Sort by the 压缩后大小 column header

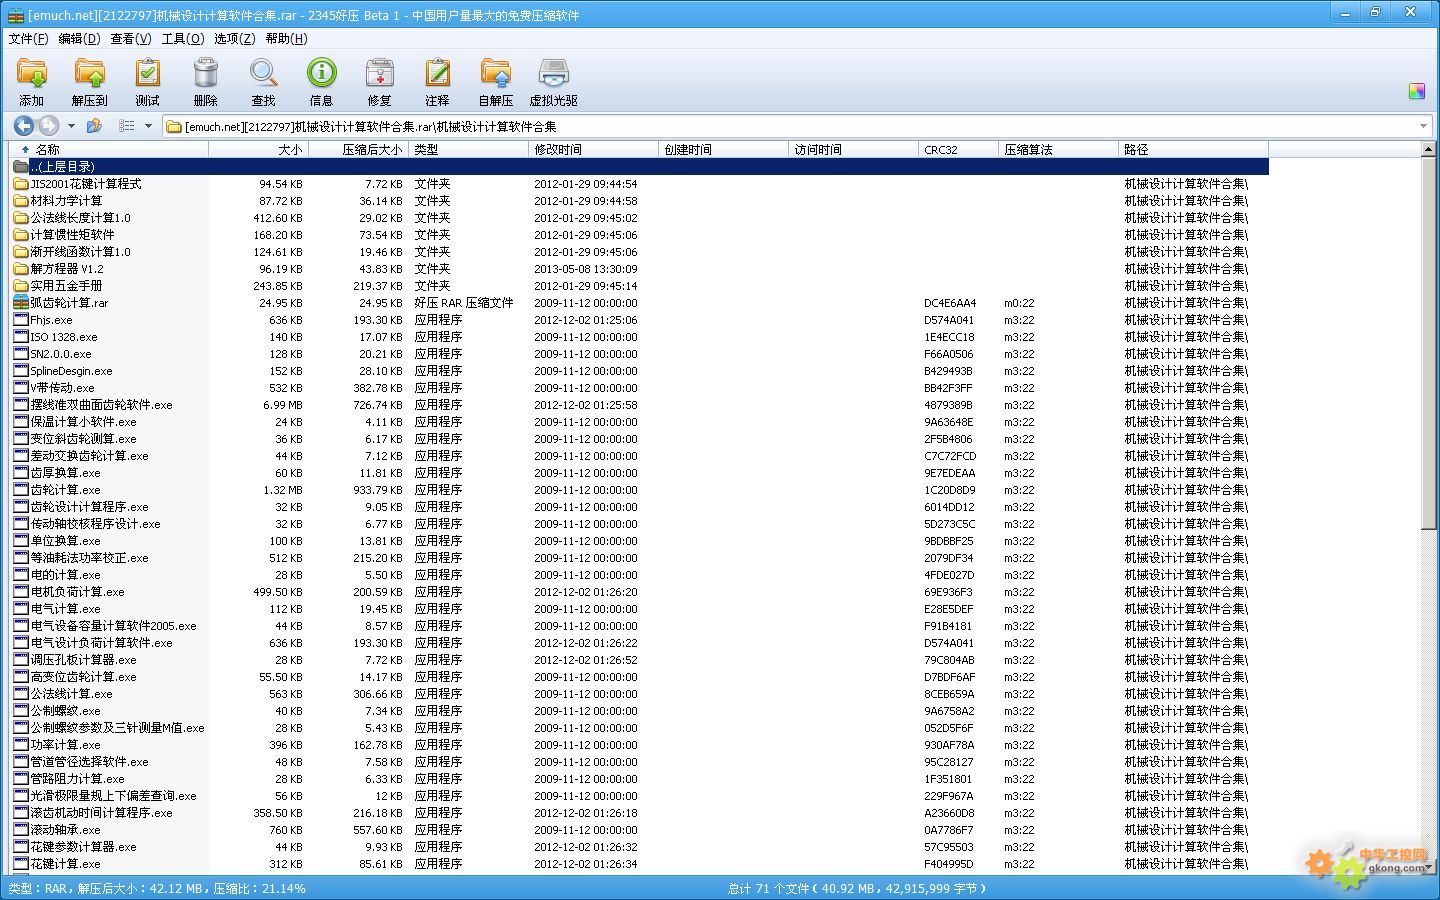tap(358, 149)
